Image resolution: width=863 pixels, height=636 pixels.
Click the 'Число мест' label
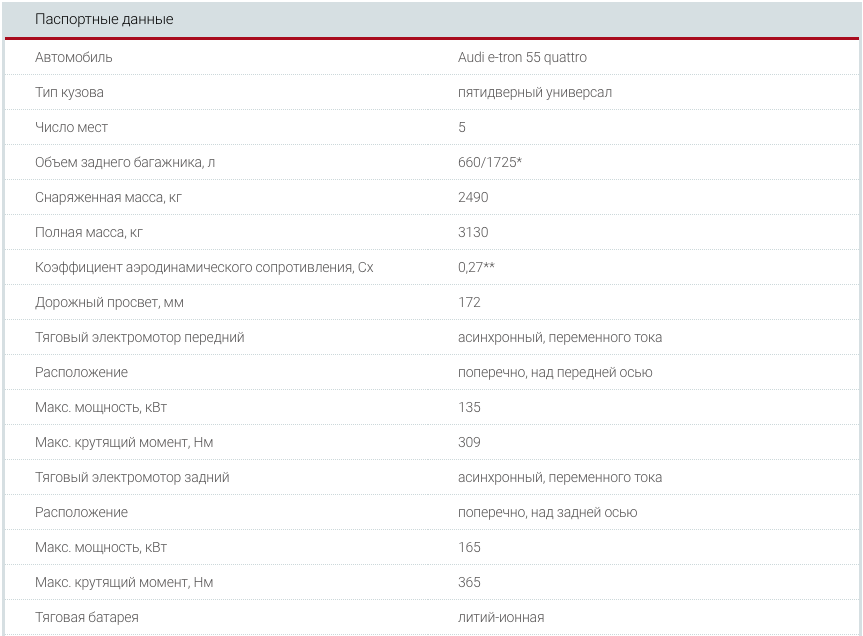(x=72, y=127)
